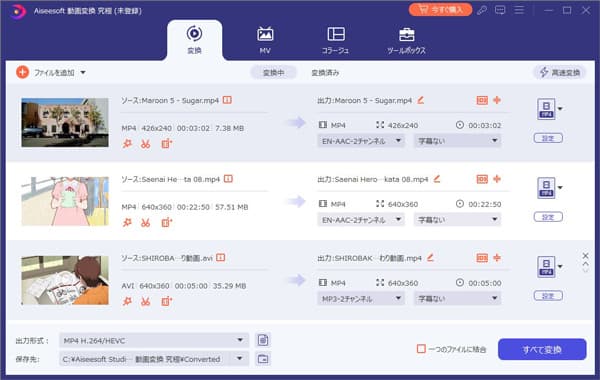Select the Saenai Hero 08.mp4 video thumbnail

[65, 201]
